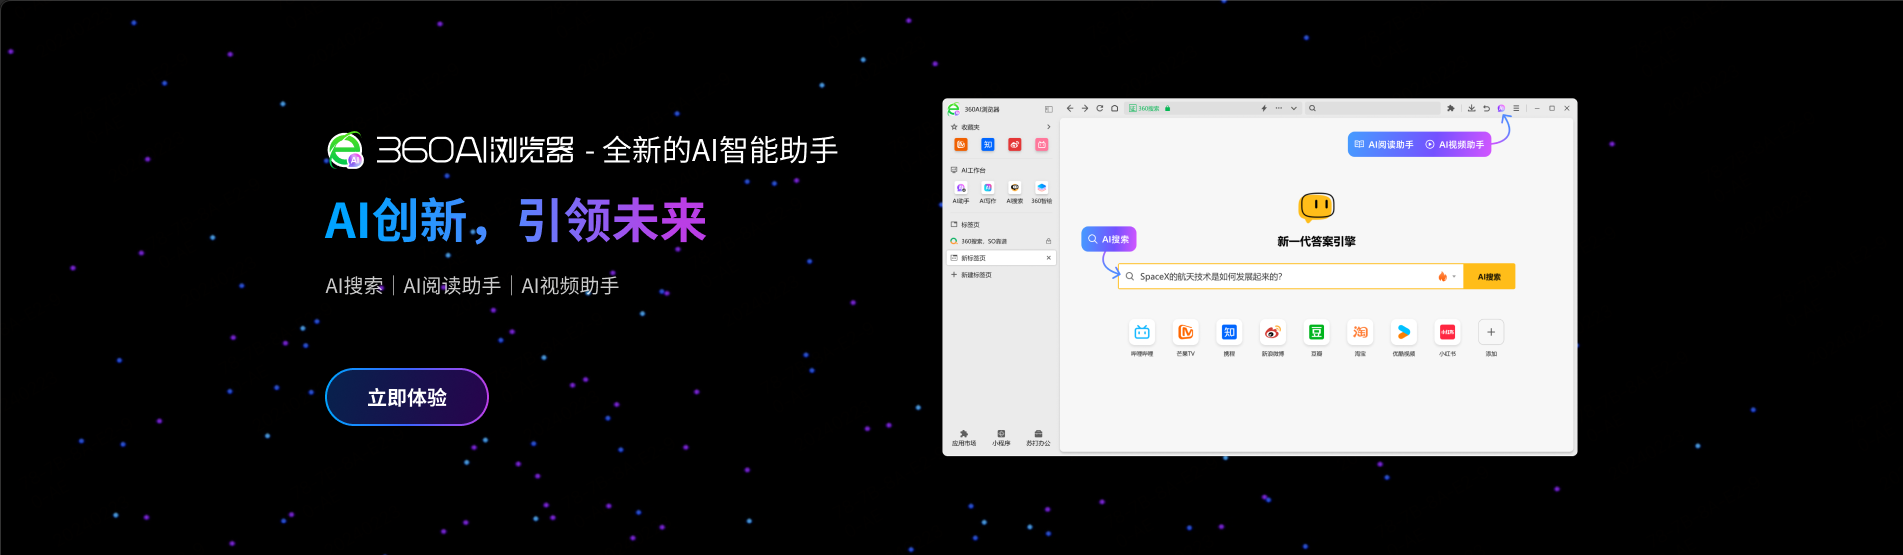Toggle the lock on 360搜索 pinned tab
This screenshot has width=1903, height=555.
coord(1048,241)
